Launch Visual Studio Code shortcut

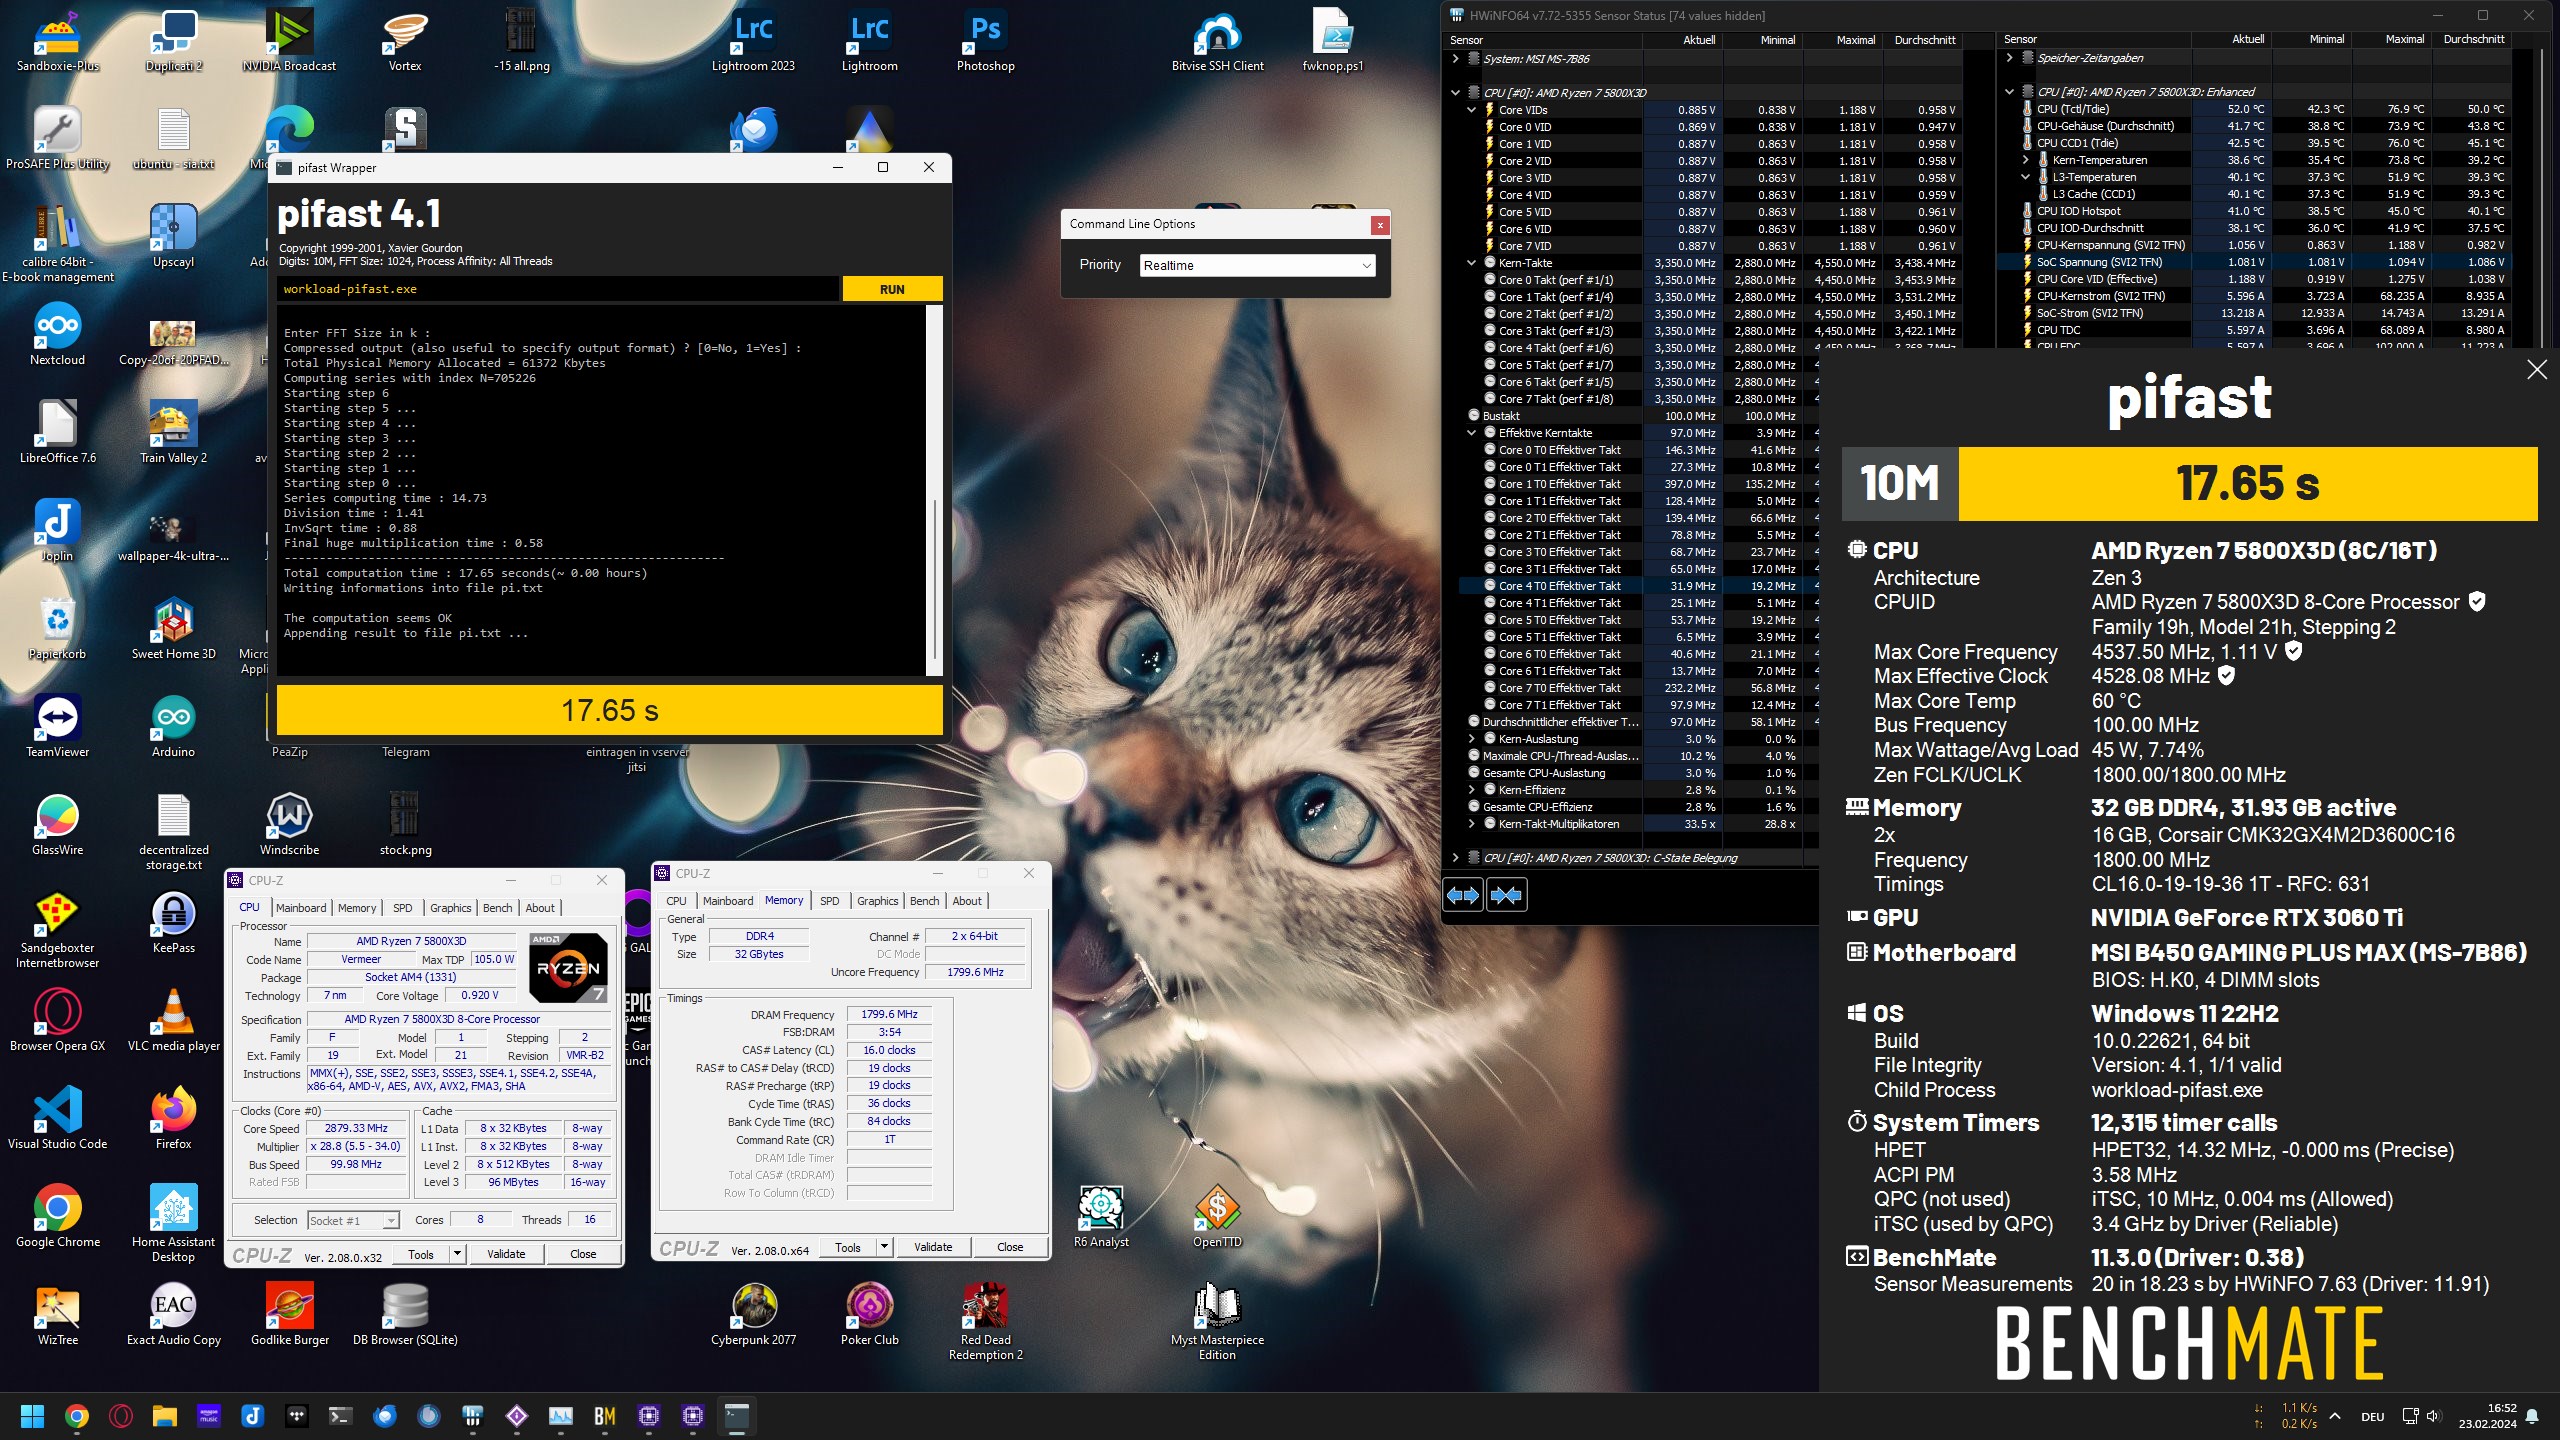click(57, 1119)
